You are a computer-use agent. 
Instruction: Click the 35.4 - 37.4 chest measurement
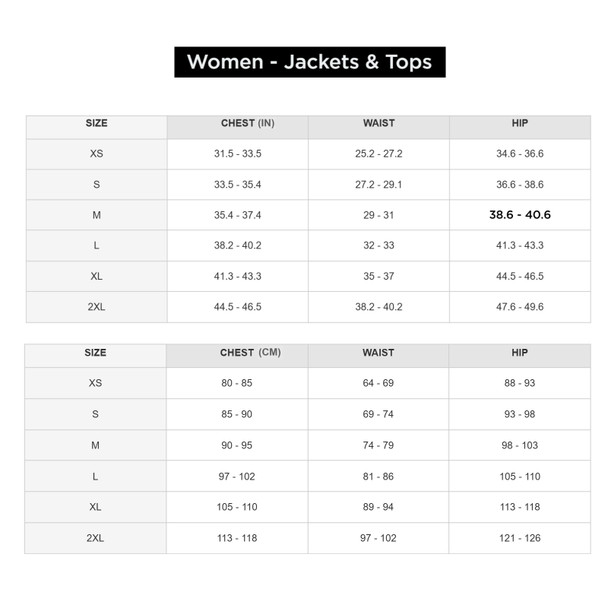(237, 215)
